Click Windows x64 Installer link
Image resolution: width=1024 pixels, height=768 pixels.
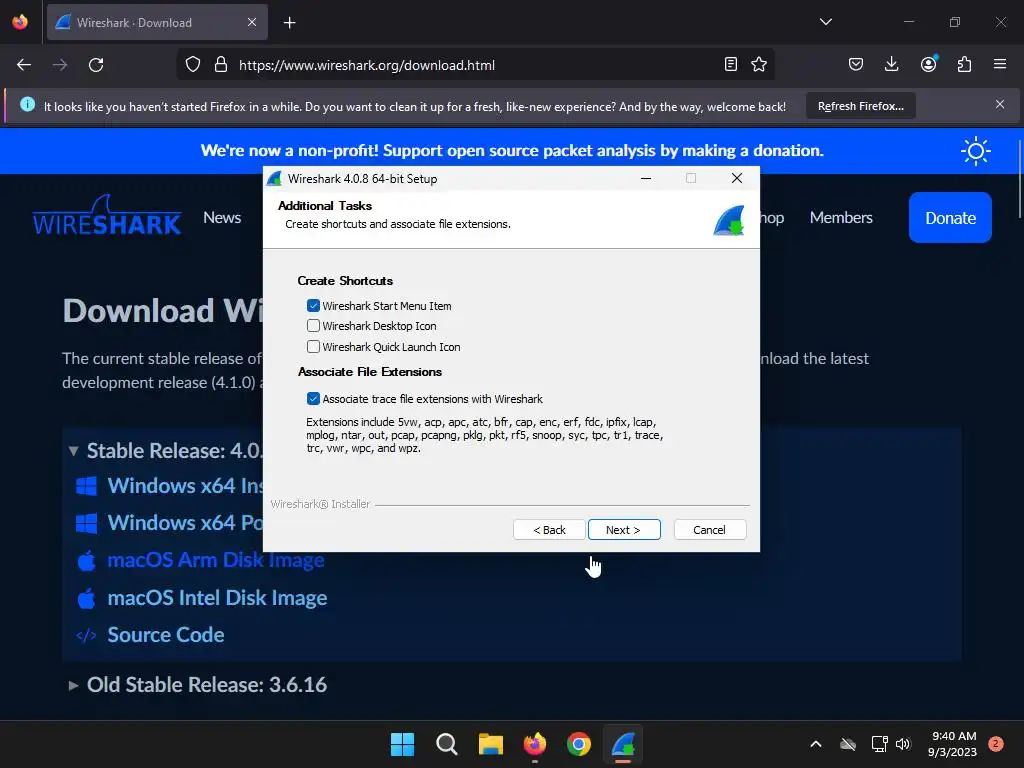click(185, 486)
